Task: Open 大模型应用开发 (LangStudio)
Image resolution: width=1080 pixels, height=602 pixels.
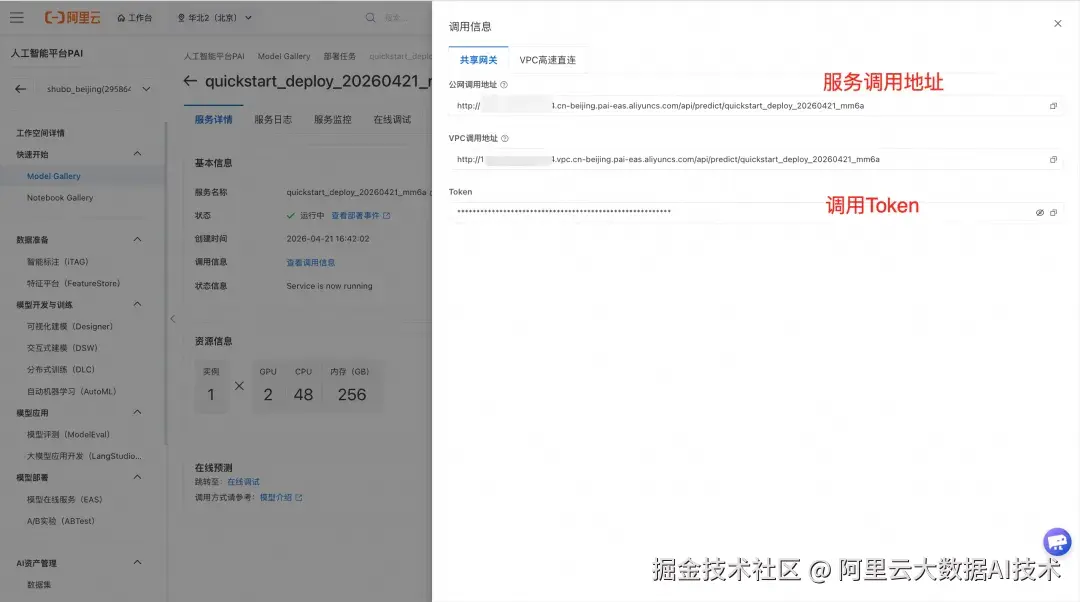Action: click(84, 456)
